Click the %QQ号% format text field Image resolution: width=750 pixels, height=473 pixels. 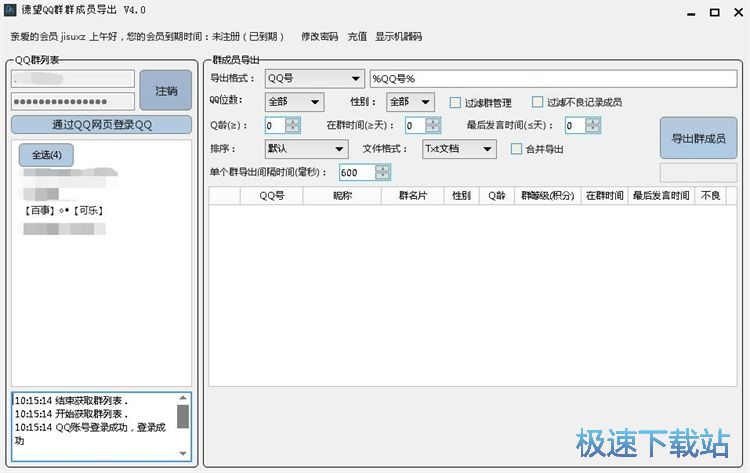pos(552,79)
